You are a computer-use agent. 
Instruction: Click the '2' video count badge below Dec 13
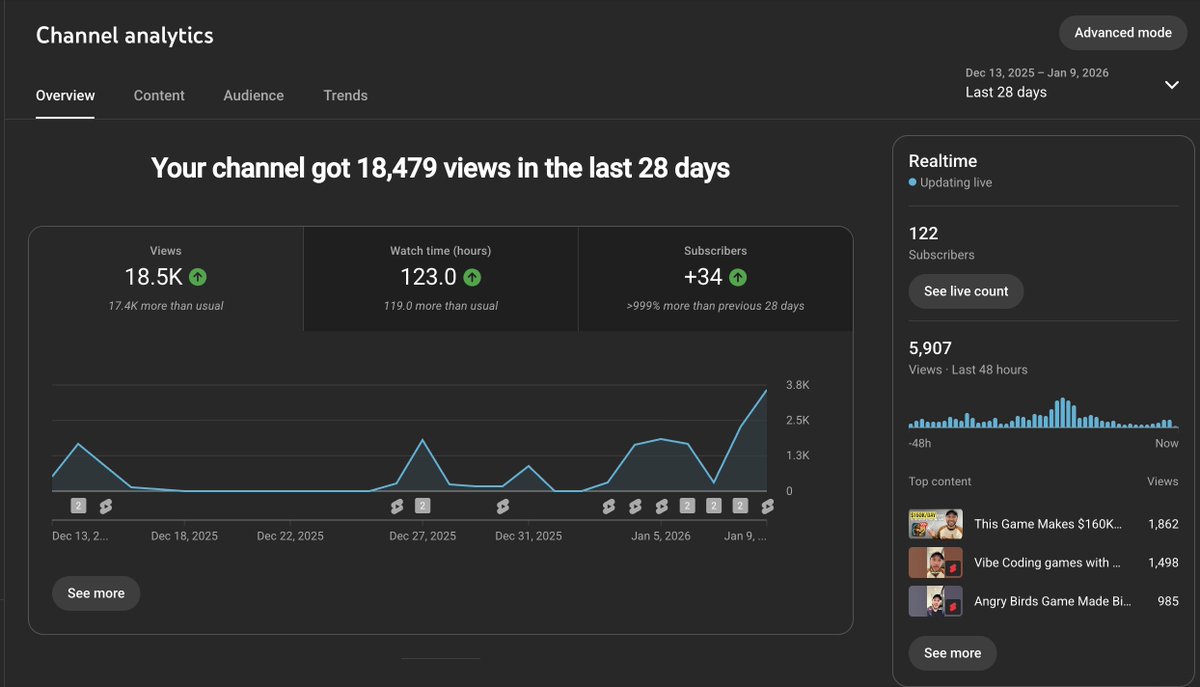78,506
